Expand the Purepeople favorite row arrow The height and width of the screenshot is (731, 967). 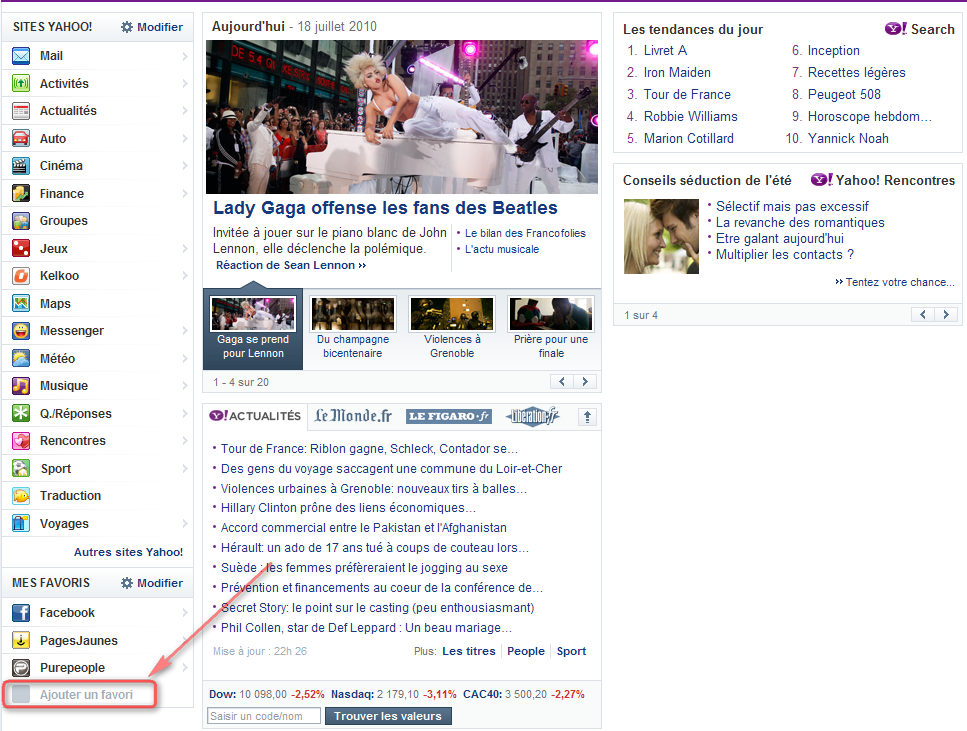[185, 667]
